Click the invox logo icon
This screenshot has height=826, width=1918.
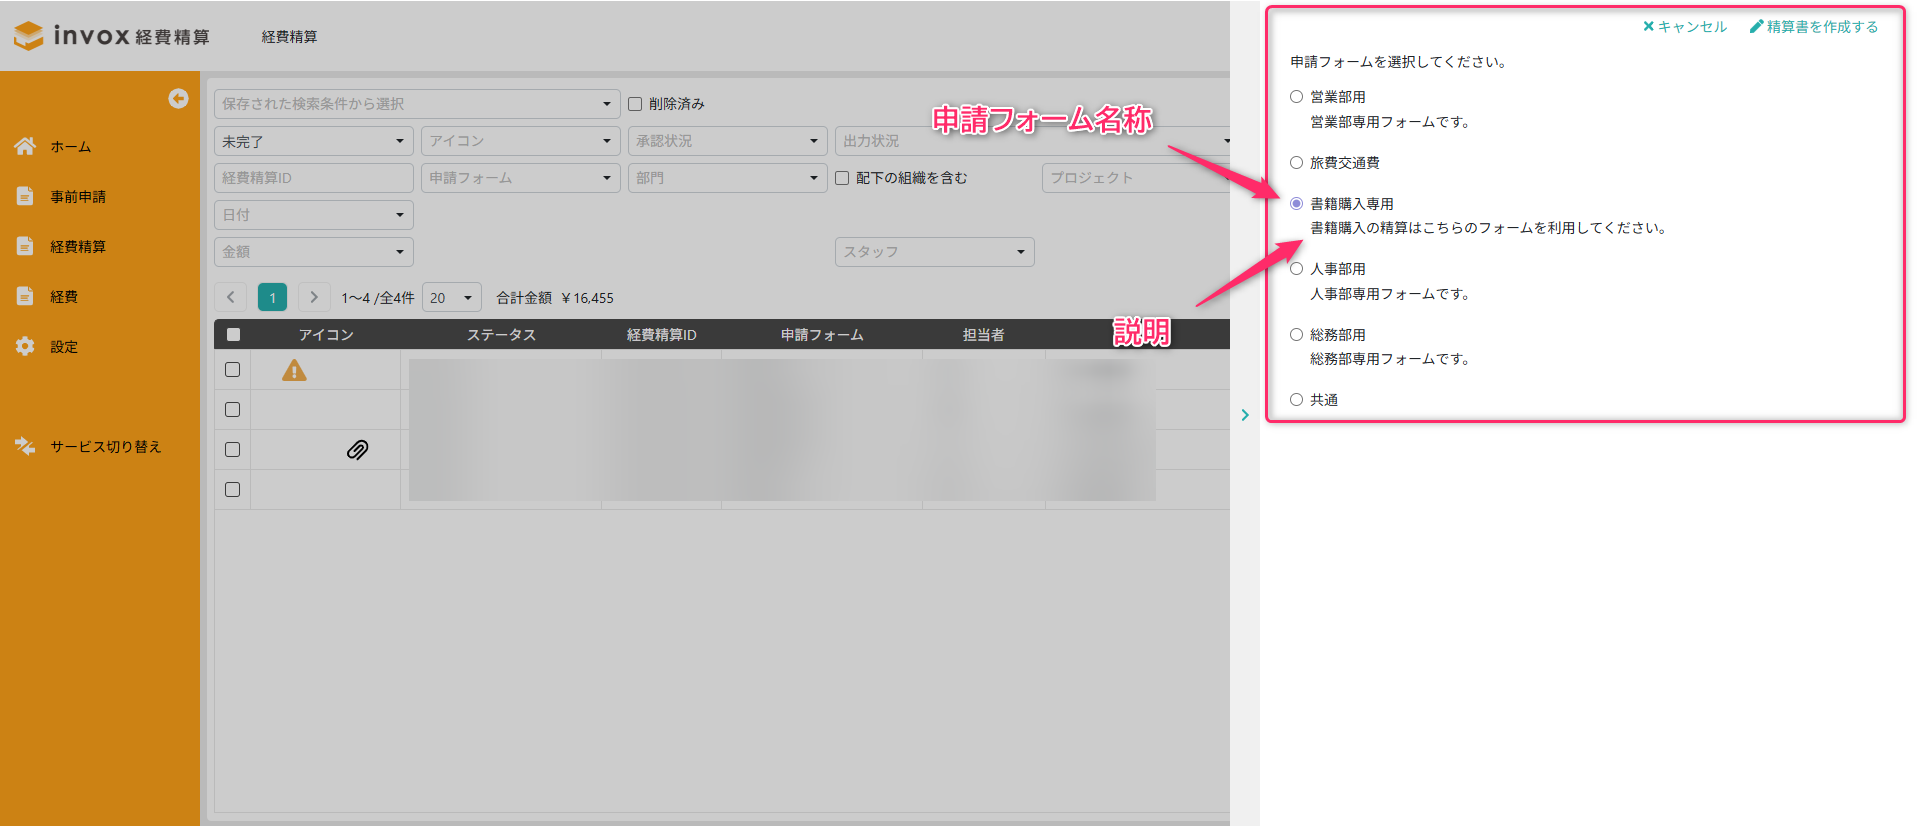click(x=29, y=36)
